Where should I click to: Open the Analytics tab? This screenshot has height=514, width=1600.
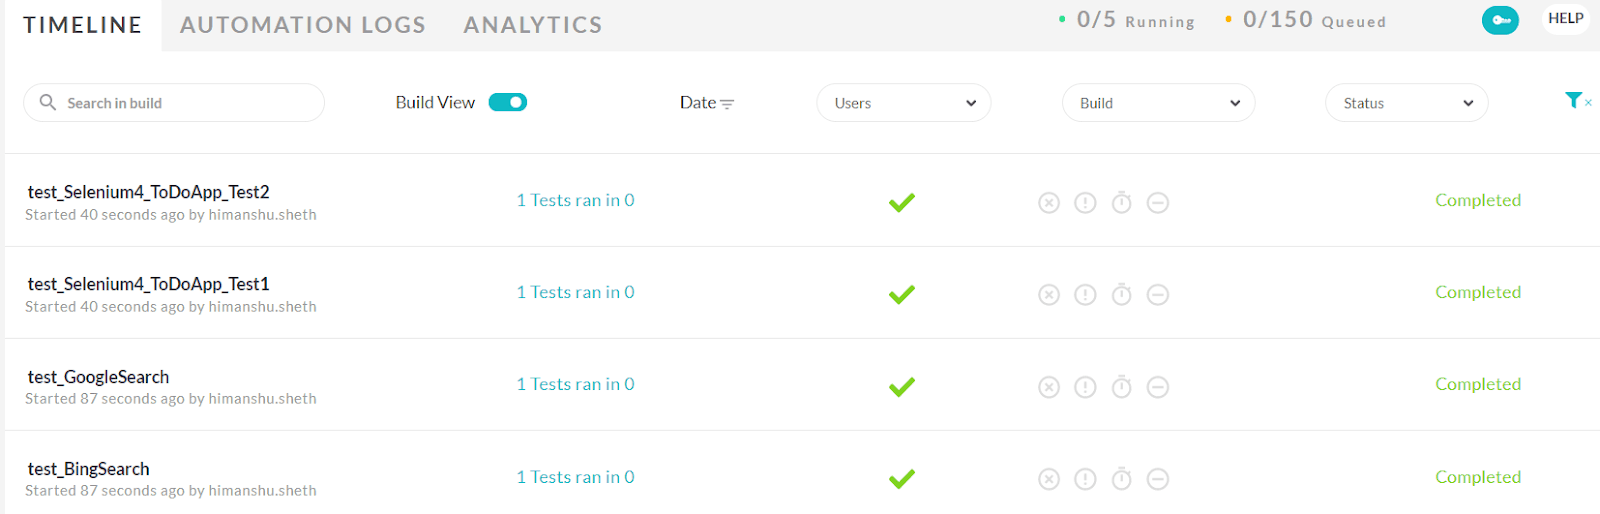click(x=533, y=25)
